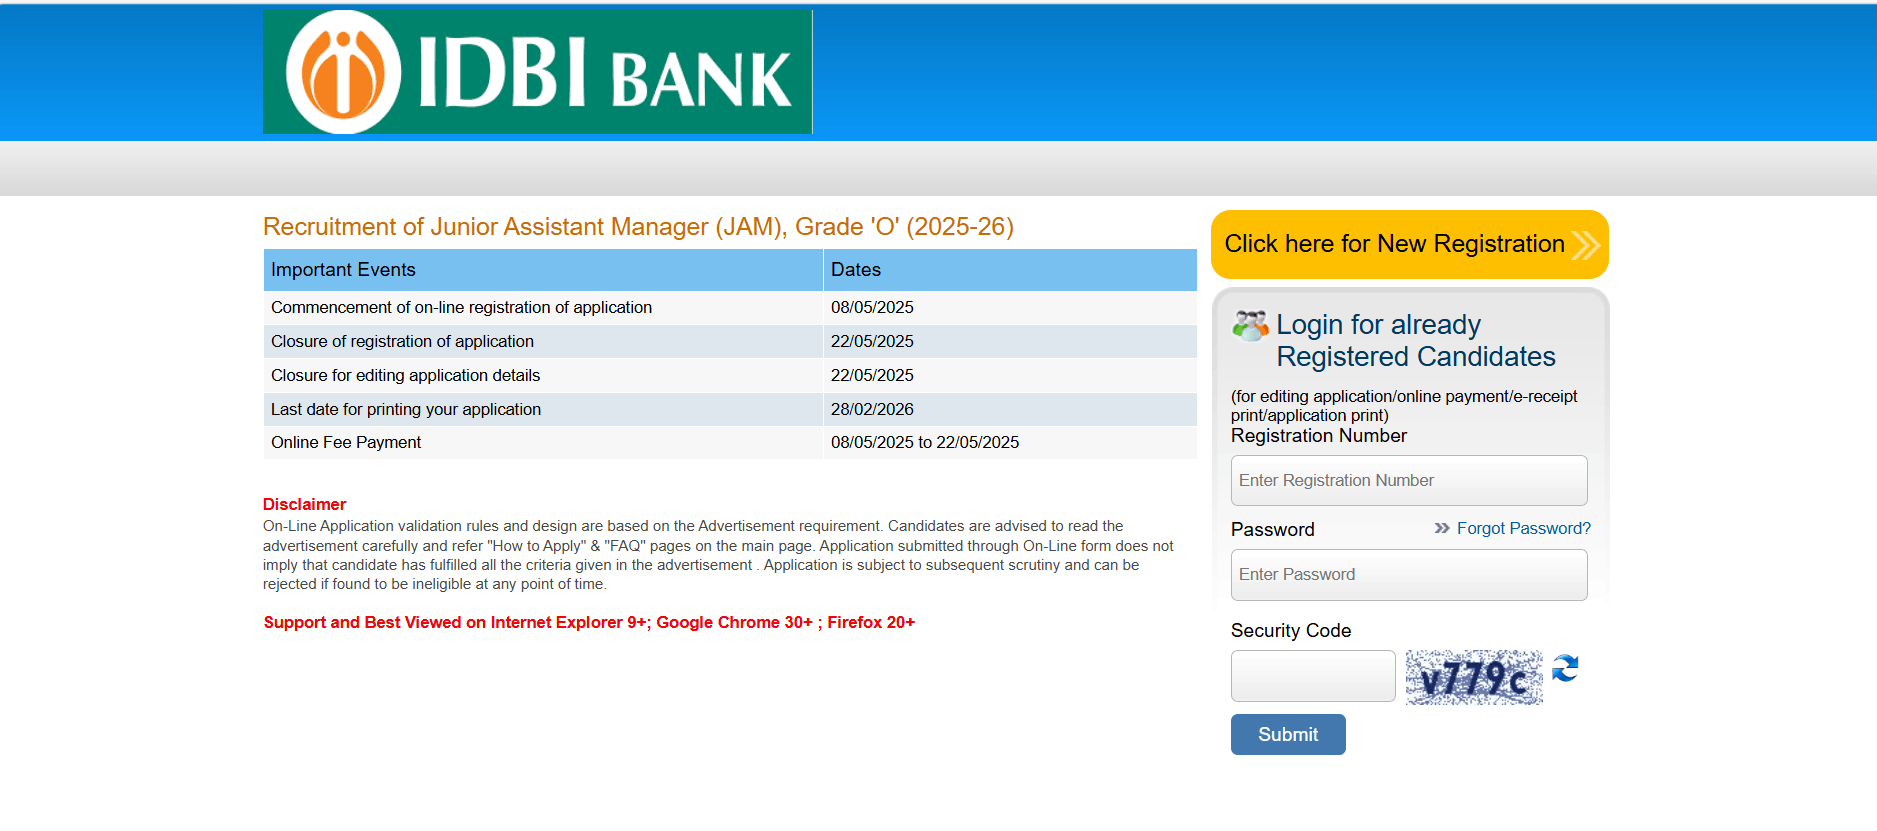Click the Security Code text box
Image resolution: width=1877 pixels, height=831 pixels.
point(1312,676)
